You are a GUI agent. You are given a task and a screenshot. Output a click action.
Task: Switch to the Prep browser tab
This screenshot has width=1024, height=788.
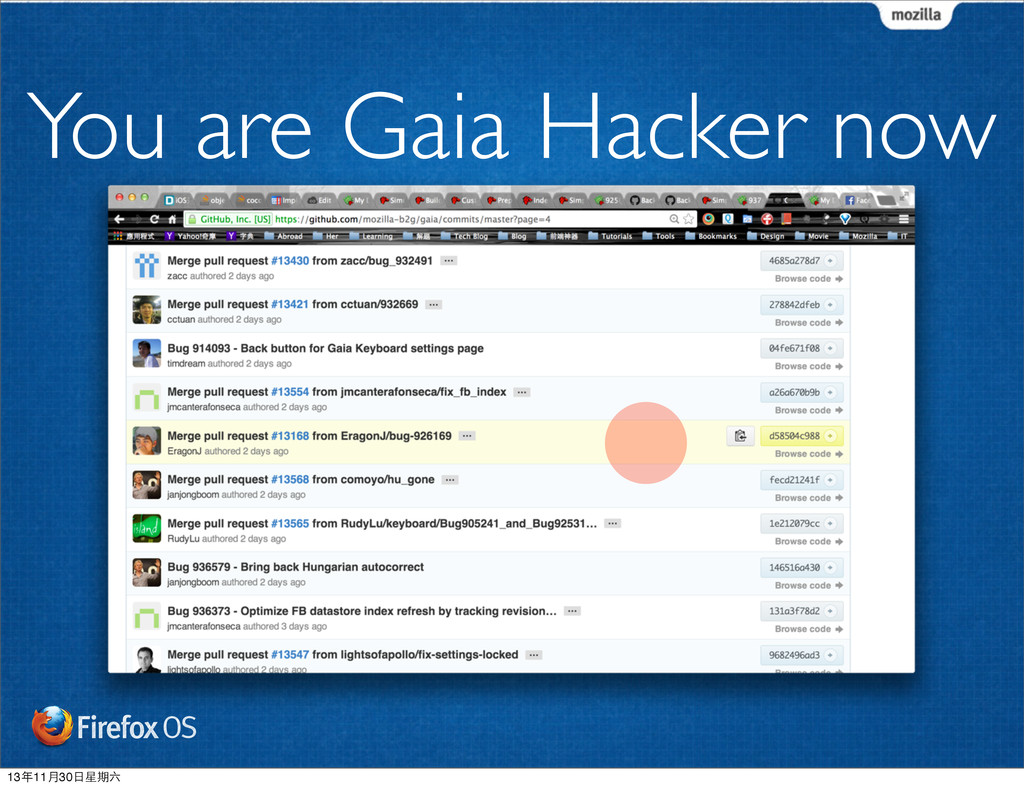coord(499,200)
